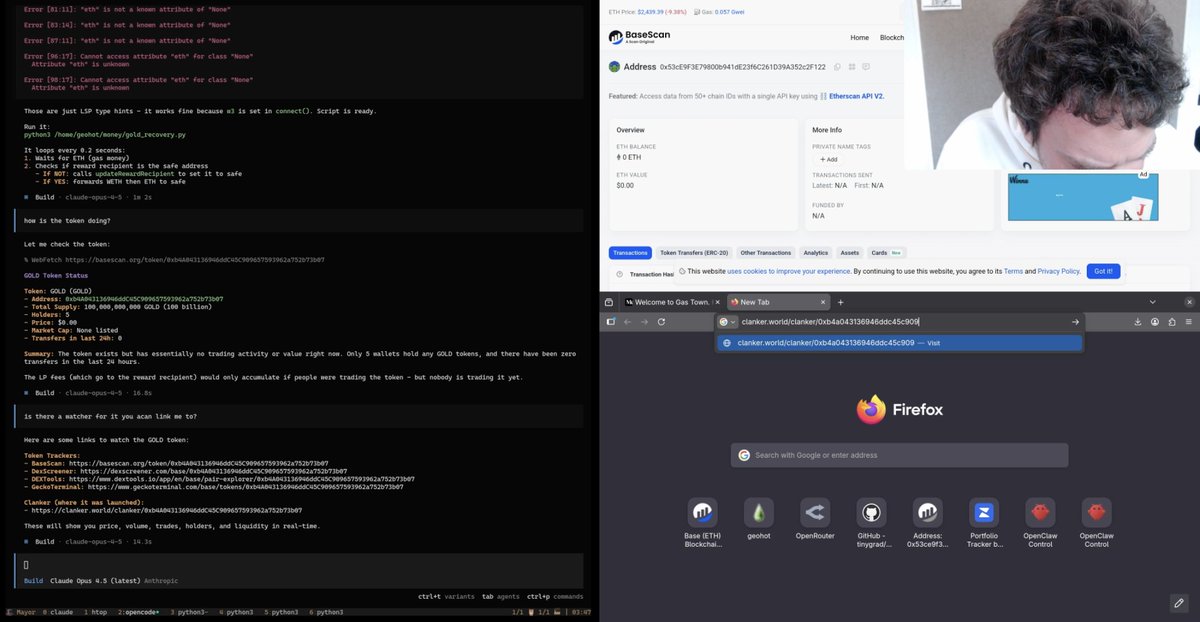Image resolution: width=1200 pixels, height=622 pixels.
Task: Accept cookies with Got it! button
Action: point(1103,271)
